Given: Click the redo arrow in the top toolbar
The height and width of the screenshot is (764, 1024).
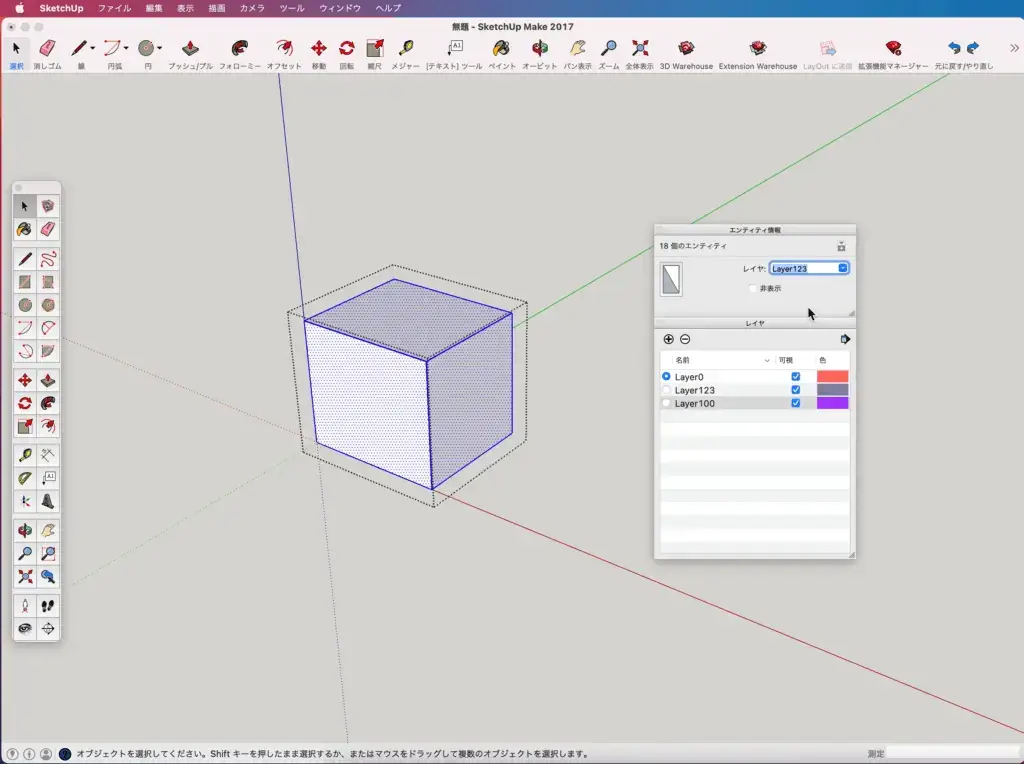Looking at the screenshot, I should [x=973, y=48].
